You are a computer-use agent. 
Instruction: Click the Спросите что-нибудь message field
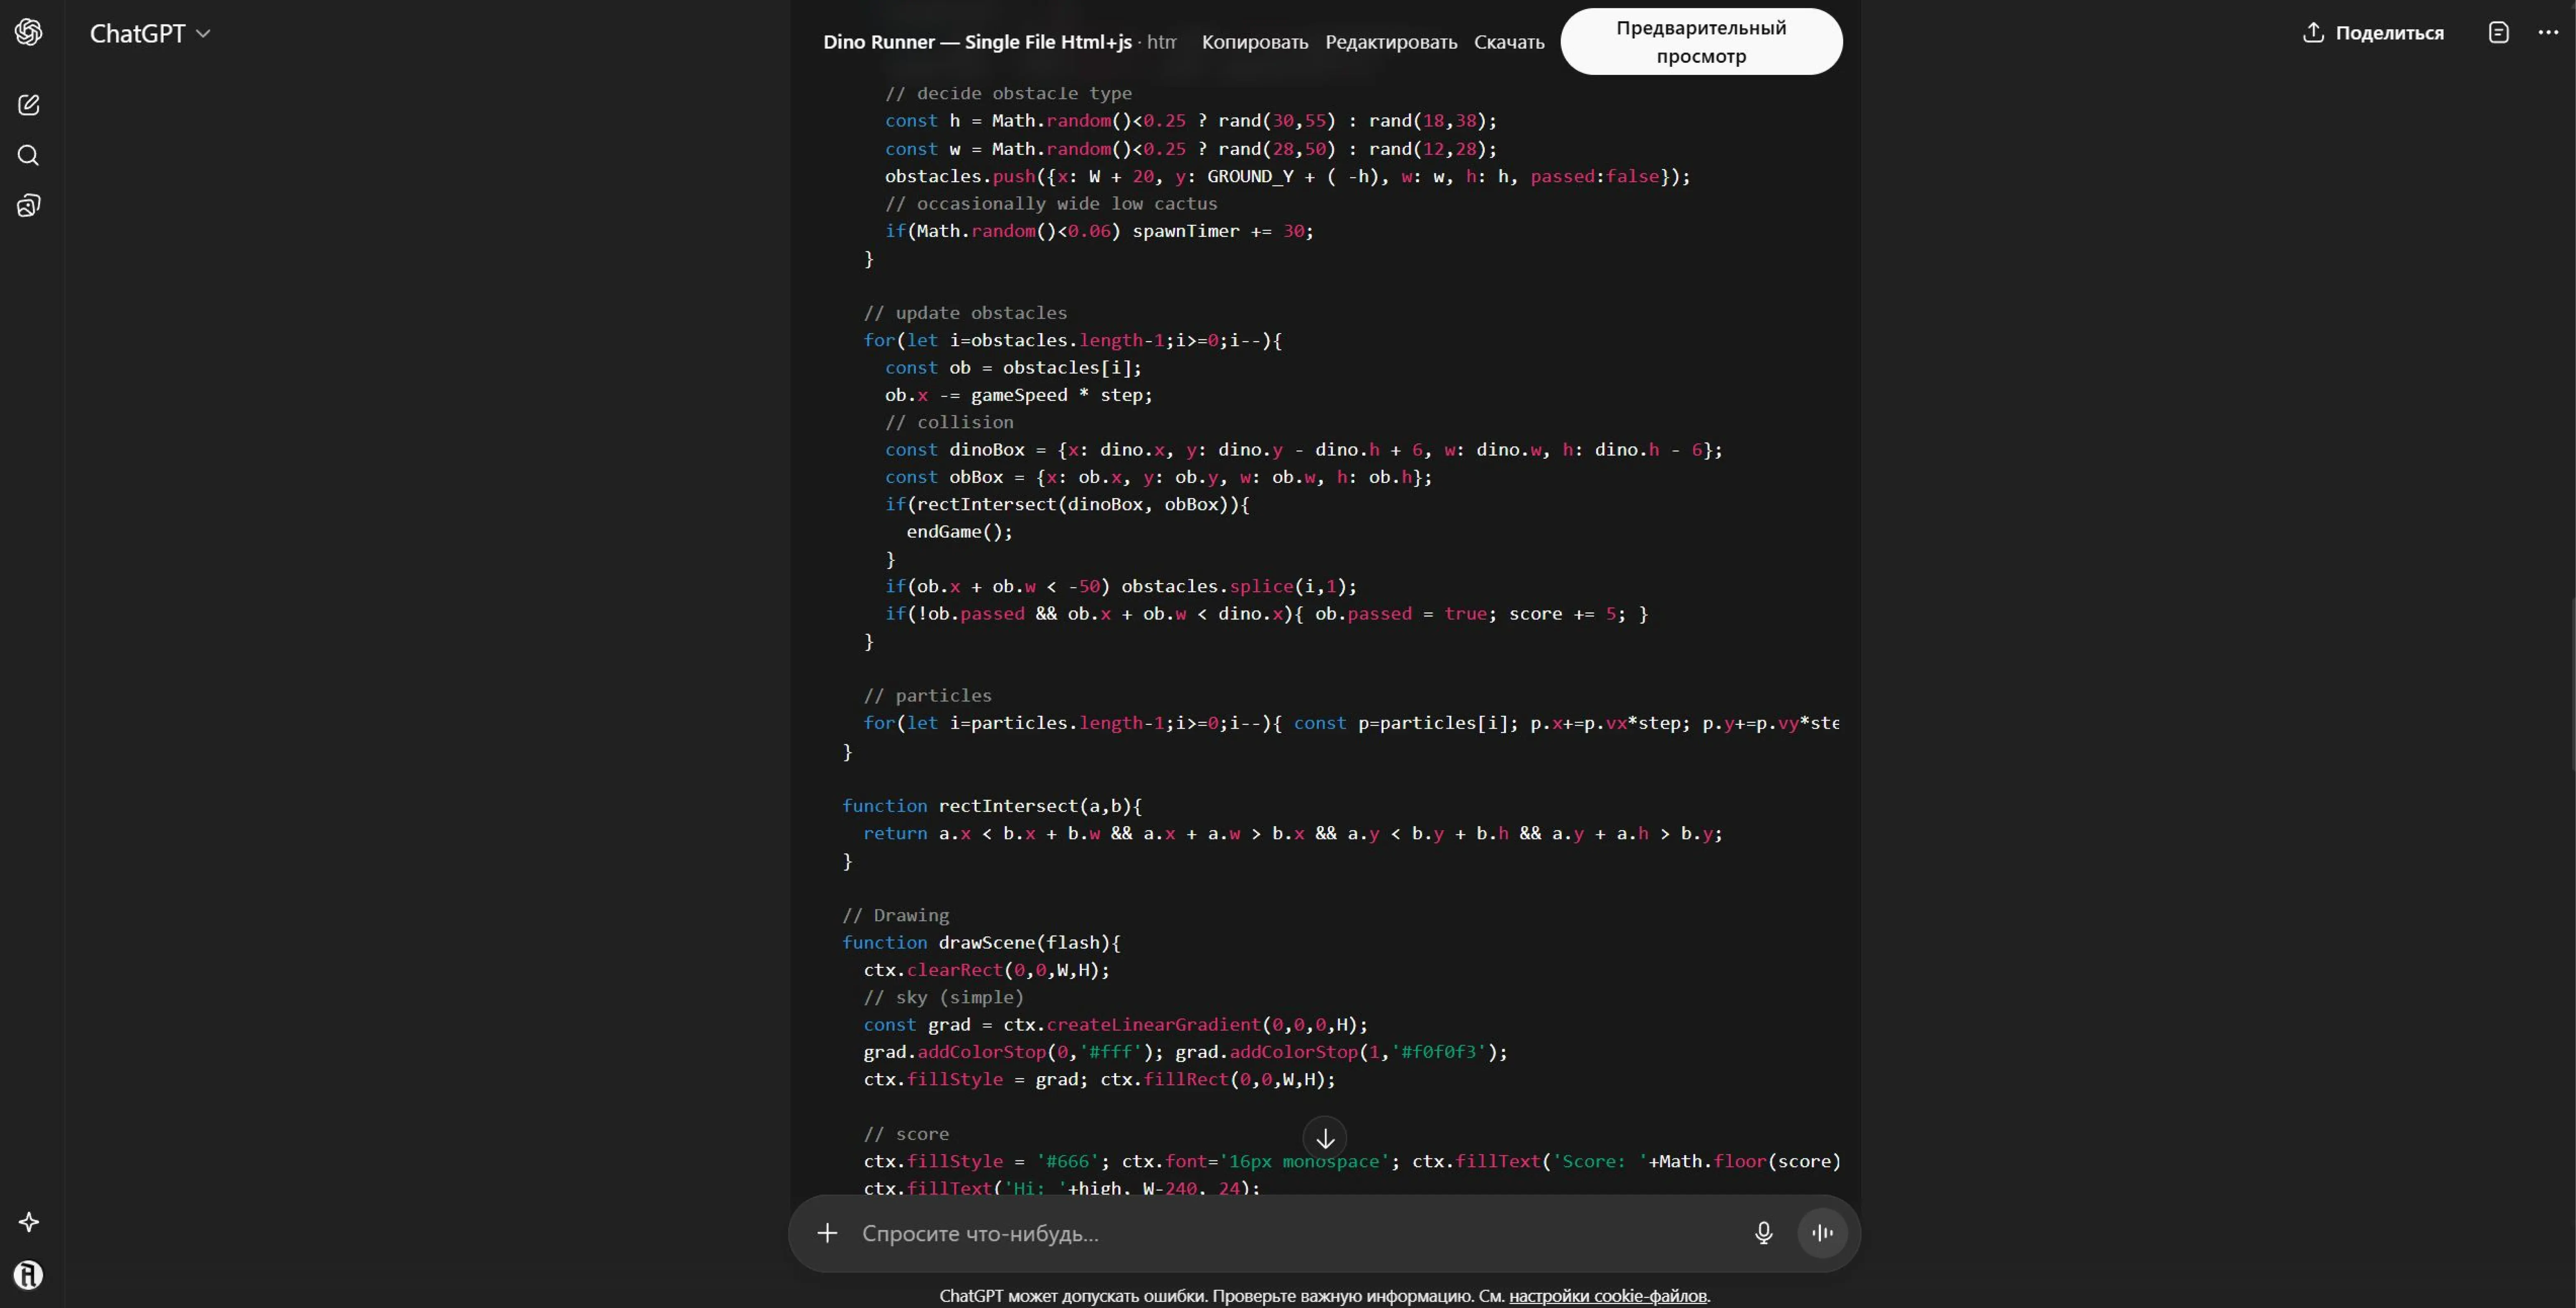click(1300, 1233)
